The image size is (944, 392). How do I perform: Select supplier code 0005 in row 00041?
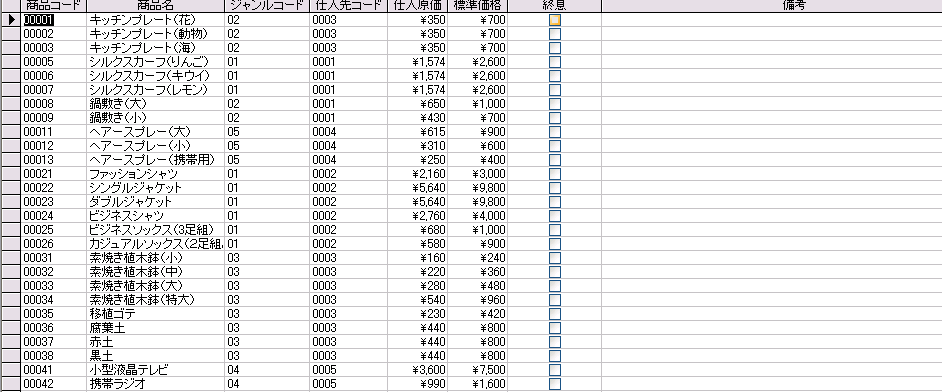click(x=349, y=370)
